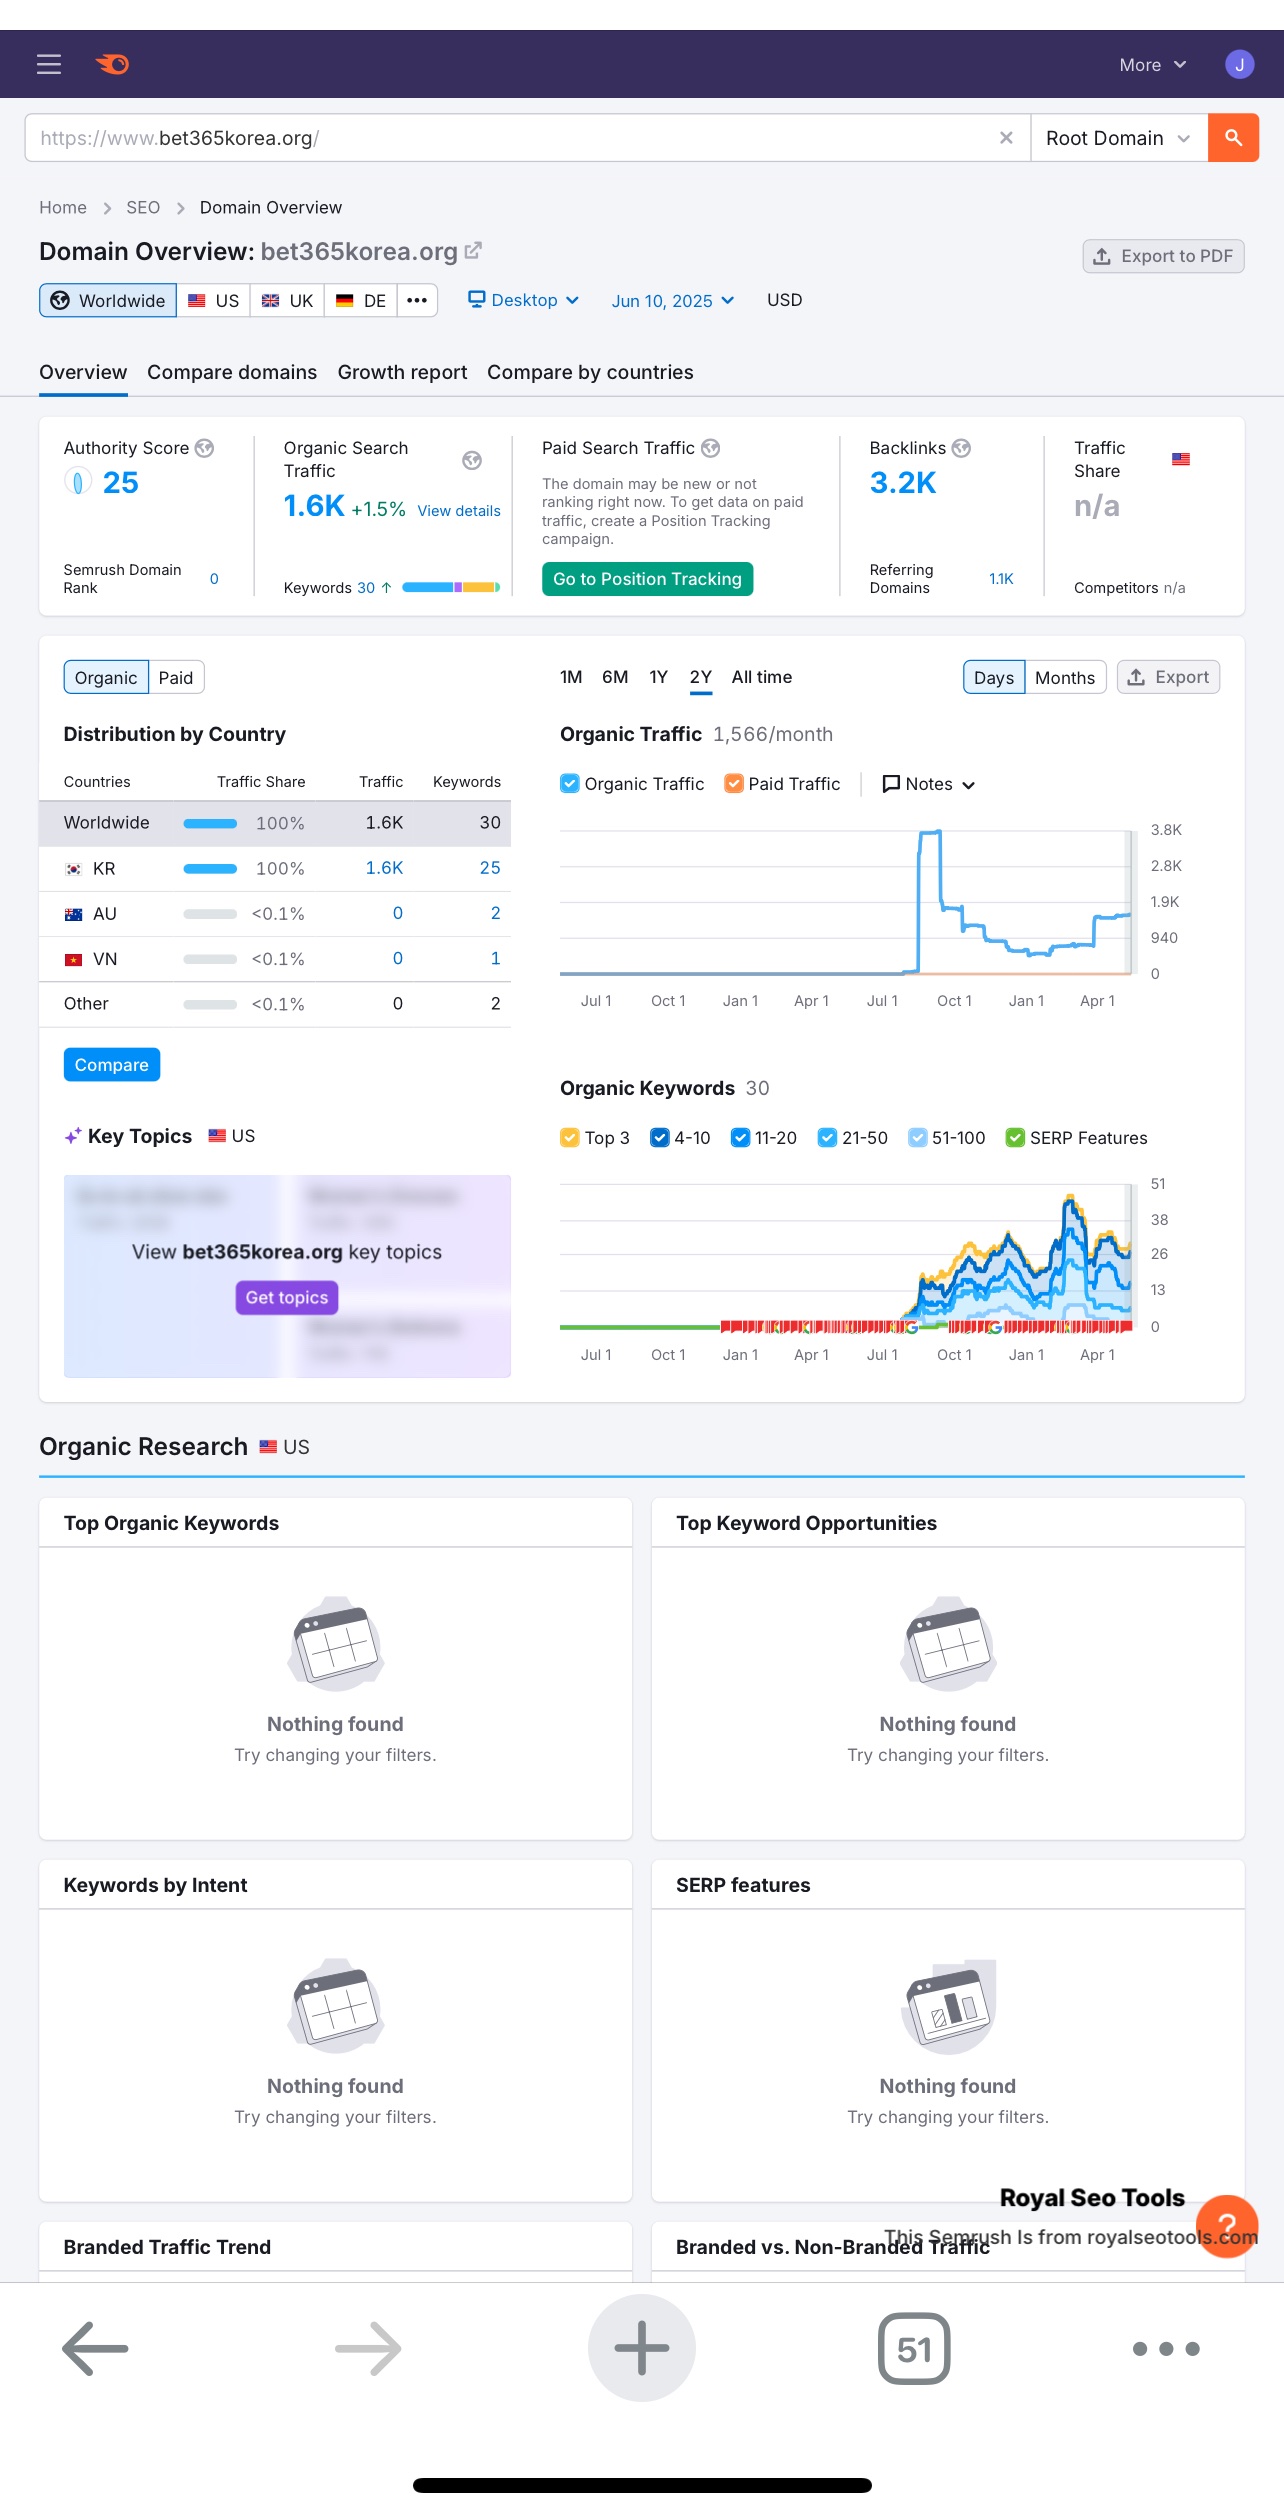Toggle the Top 3 keywords checkbox
Viewport: 1284px width, 2517px height.
pyautogui.click(x=570, y=1138)
